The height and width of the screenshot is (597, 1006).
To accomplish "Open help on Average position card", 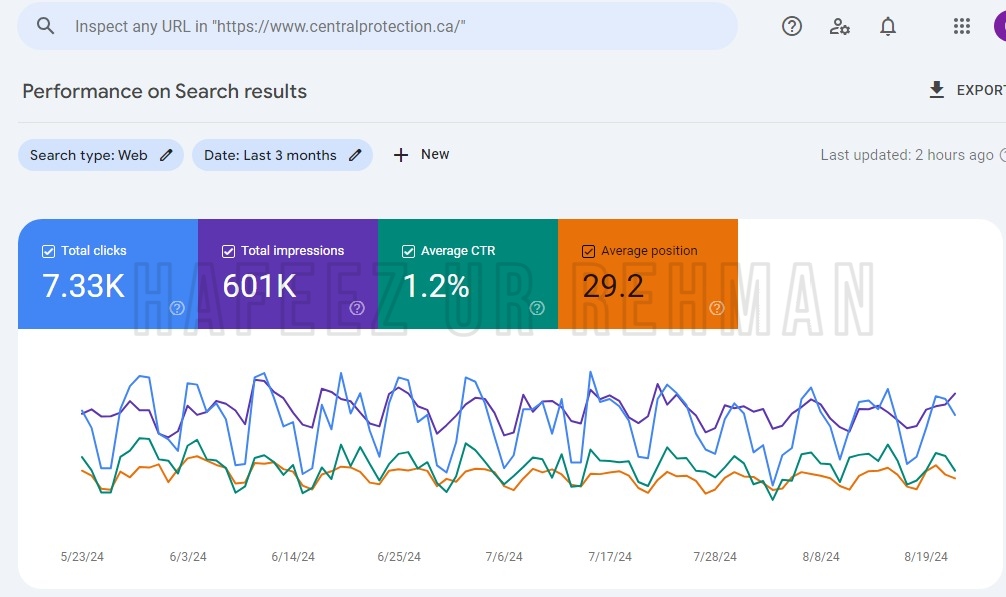I will coord(717,308).
